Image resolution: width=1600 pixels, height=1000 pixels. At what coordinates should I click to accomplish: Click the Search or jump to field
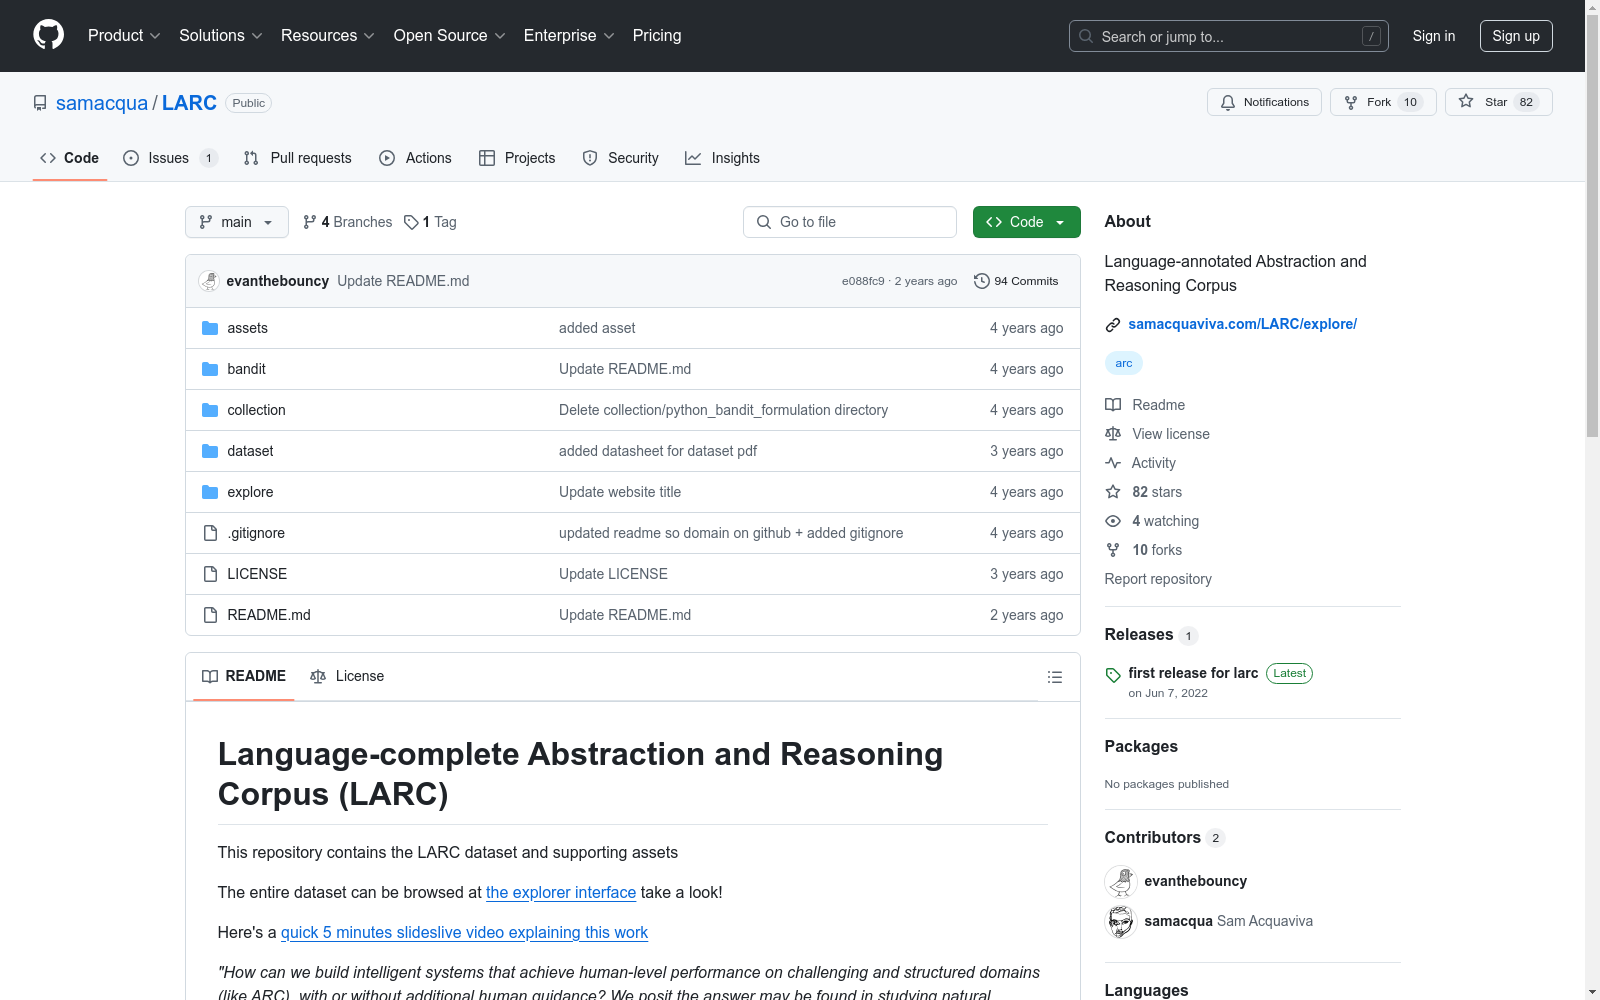[1229, 36]
